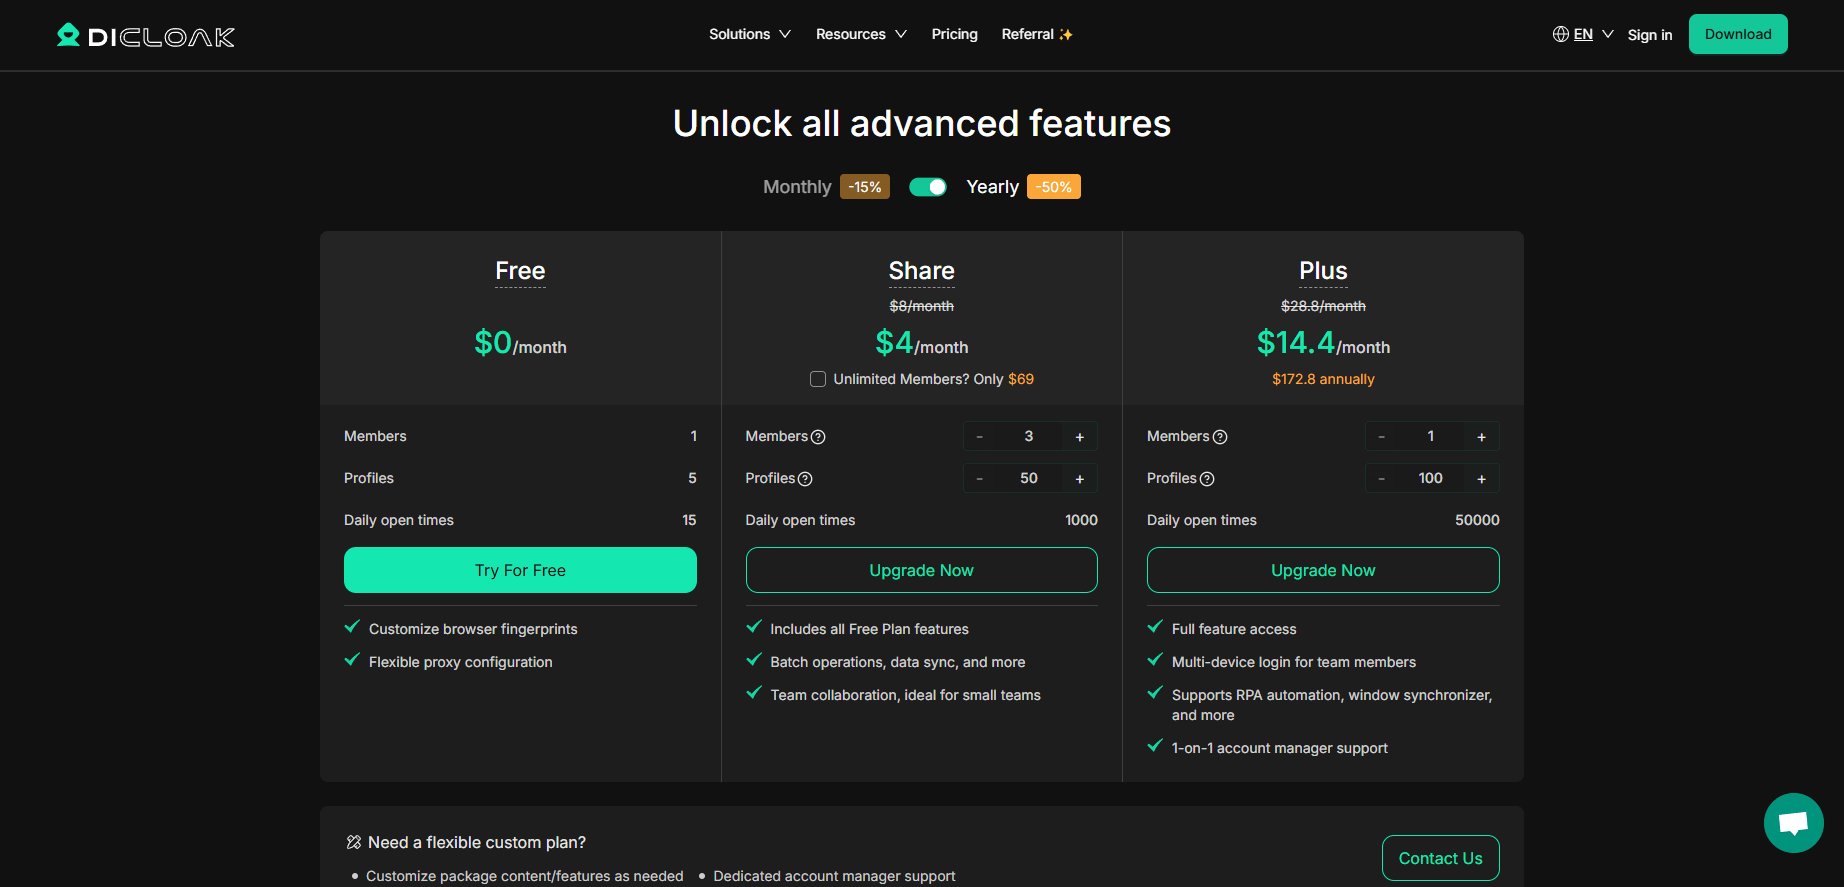Toggle the Monthly/Yearly billing switch
Image resolution: width=1844 pixels, height=887 pixels.
tap(927, 187)
